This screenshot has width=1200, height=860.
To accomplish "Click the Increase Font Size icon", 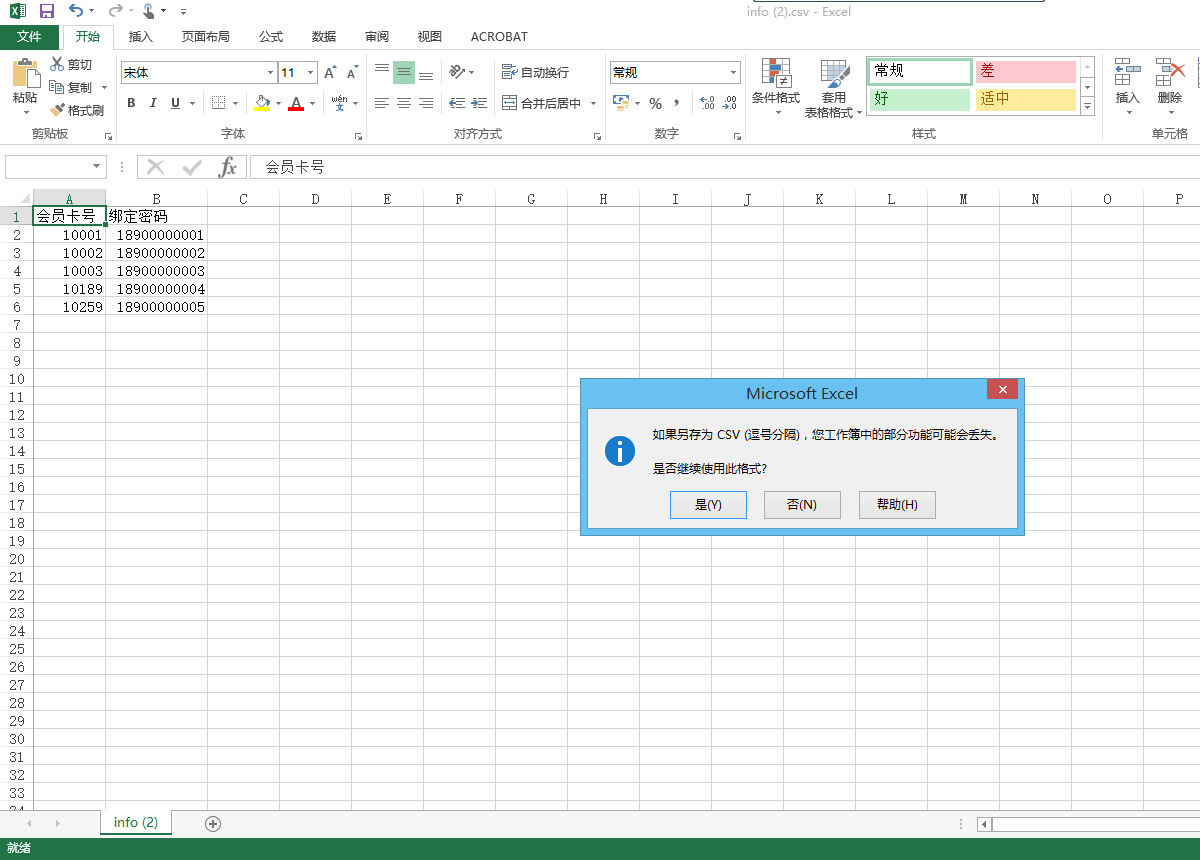I will coord(330,73).
